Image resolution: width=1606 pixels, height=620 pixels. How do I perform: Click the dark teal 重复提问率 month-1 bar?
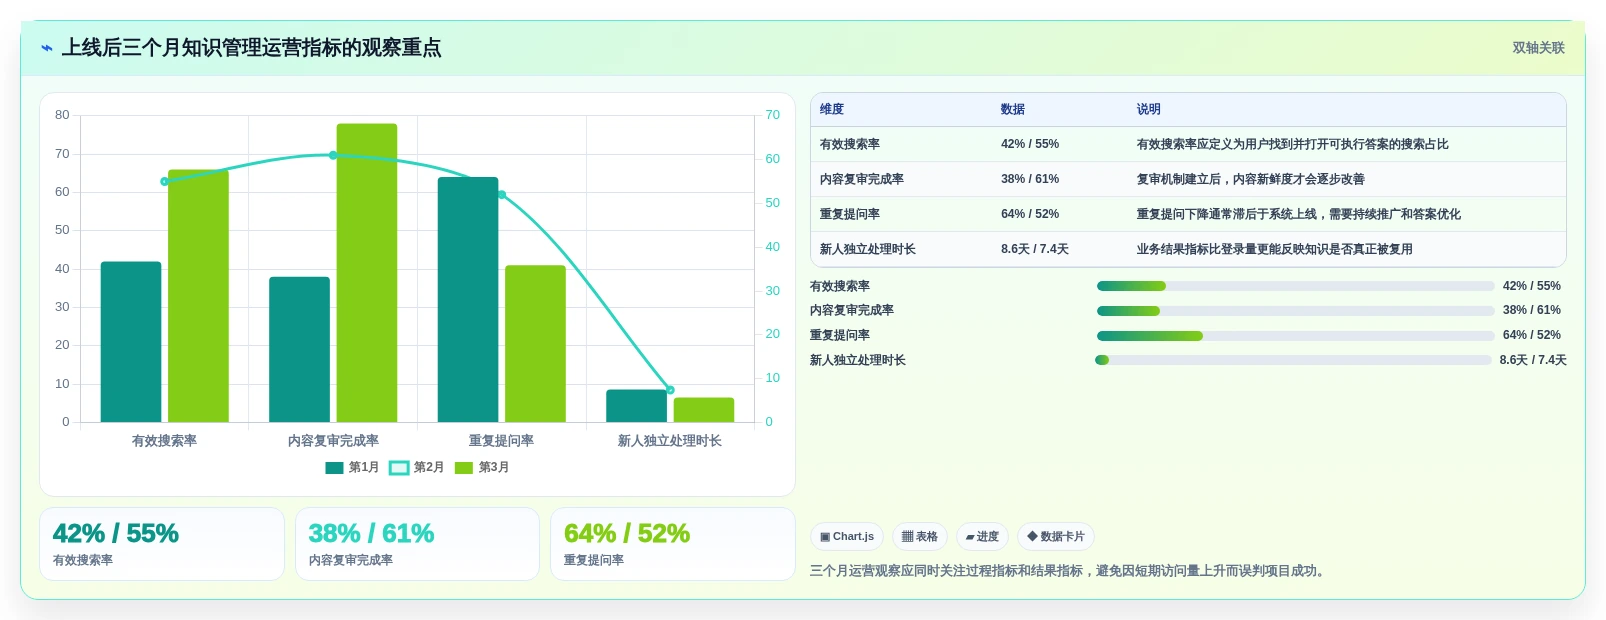point(468,300)
